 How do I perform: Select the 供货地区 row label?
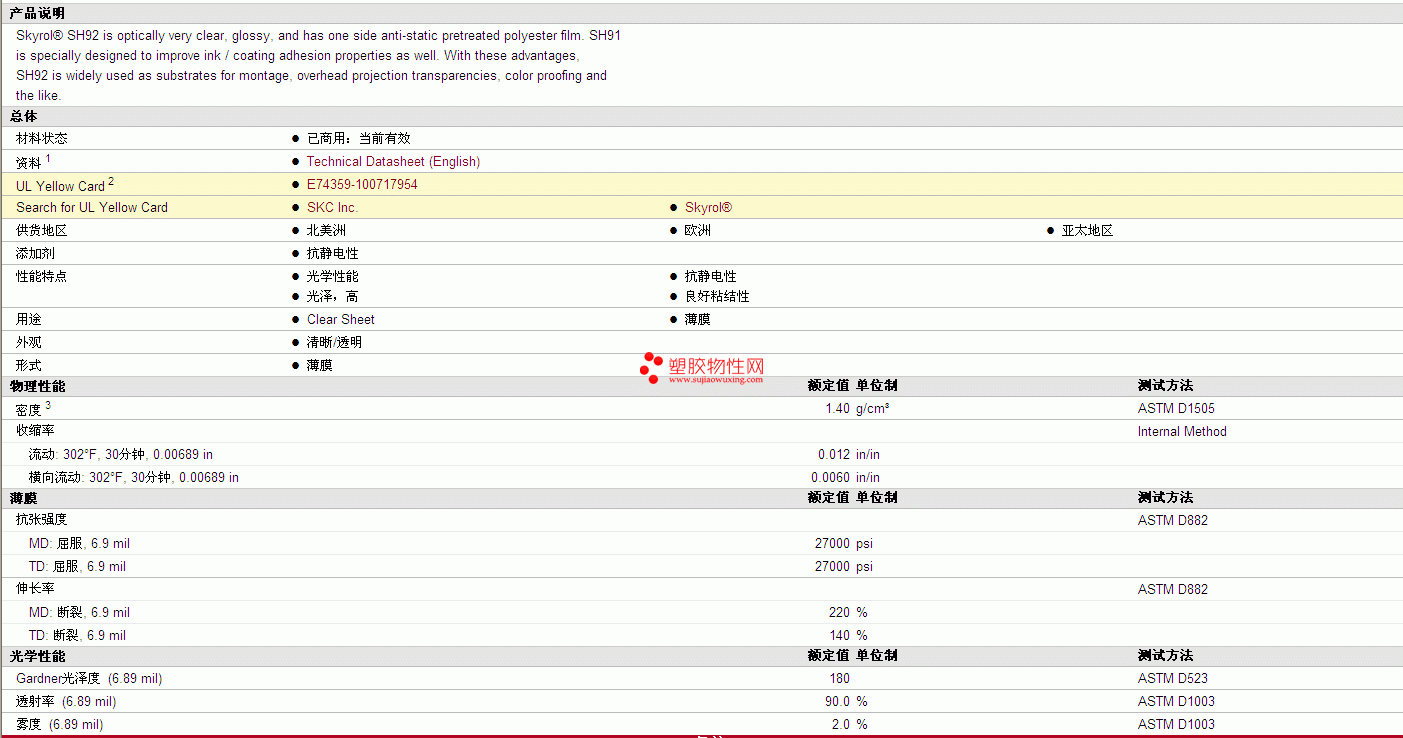point(42,230)
